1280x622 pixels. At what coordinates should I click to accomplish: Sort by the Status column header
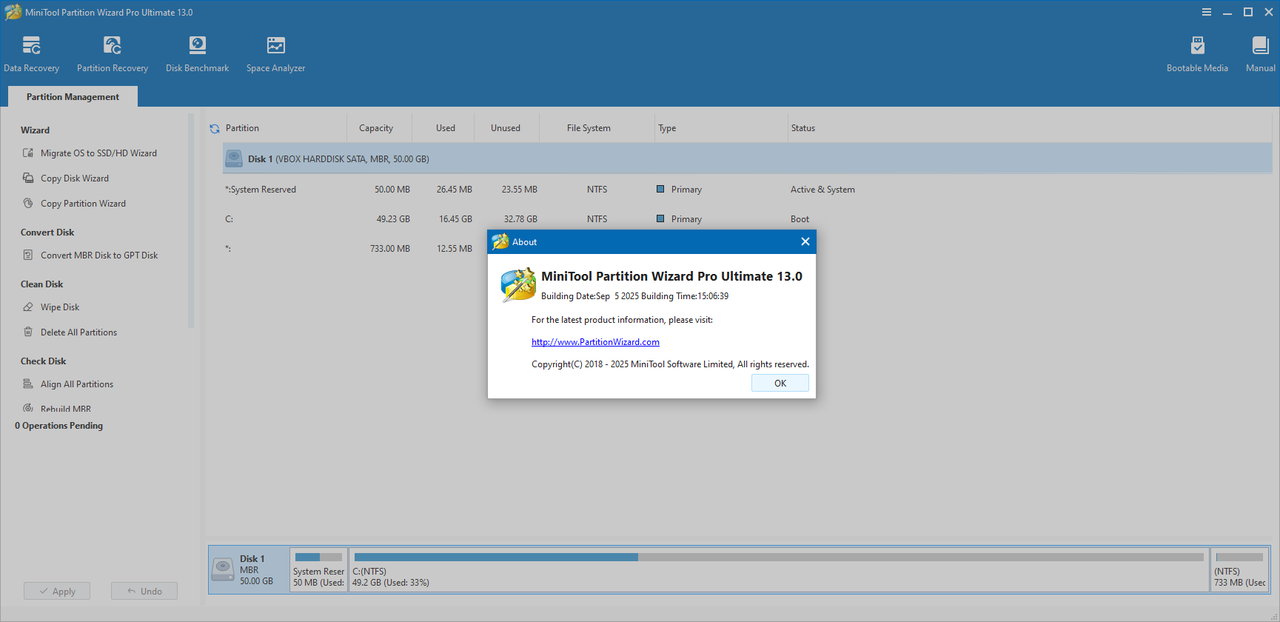tap(803, 128)
